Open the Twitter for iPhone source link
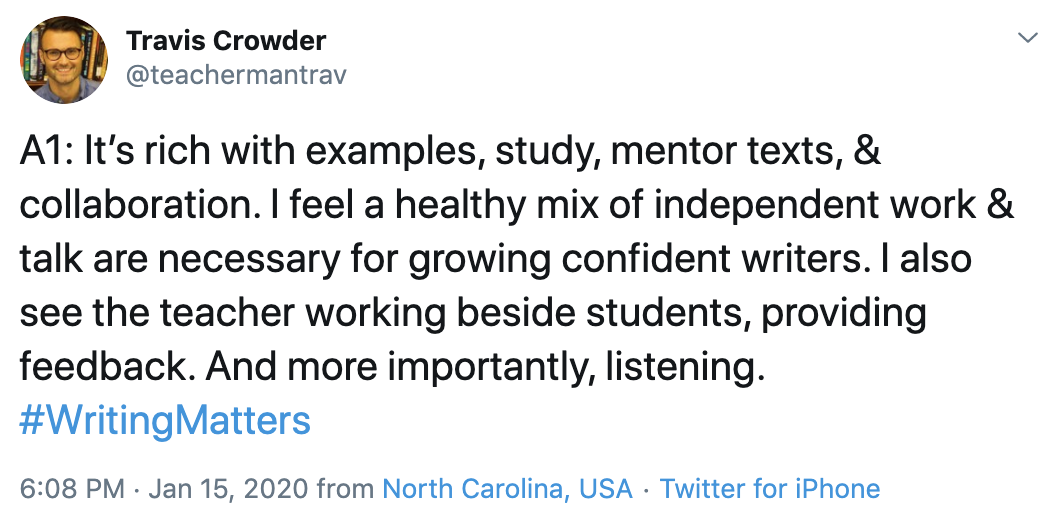The height and width of the screenshot is (524, 1062). (769, 488)
